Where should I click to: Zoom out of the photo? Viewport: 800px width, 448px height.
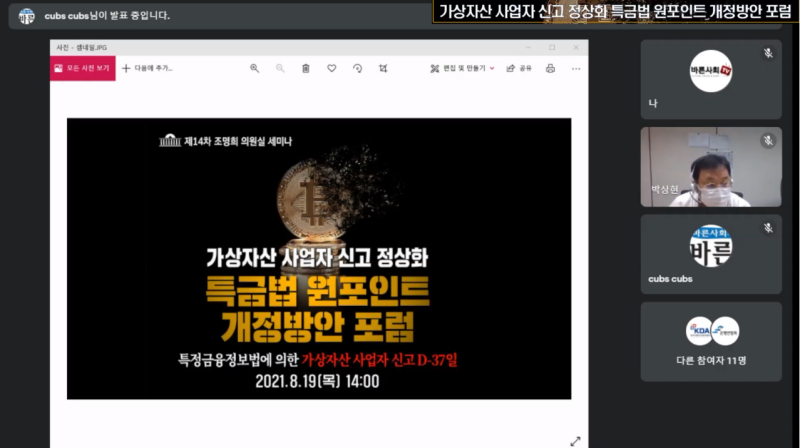(x=280, y=68)
